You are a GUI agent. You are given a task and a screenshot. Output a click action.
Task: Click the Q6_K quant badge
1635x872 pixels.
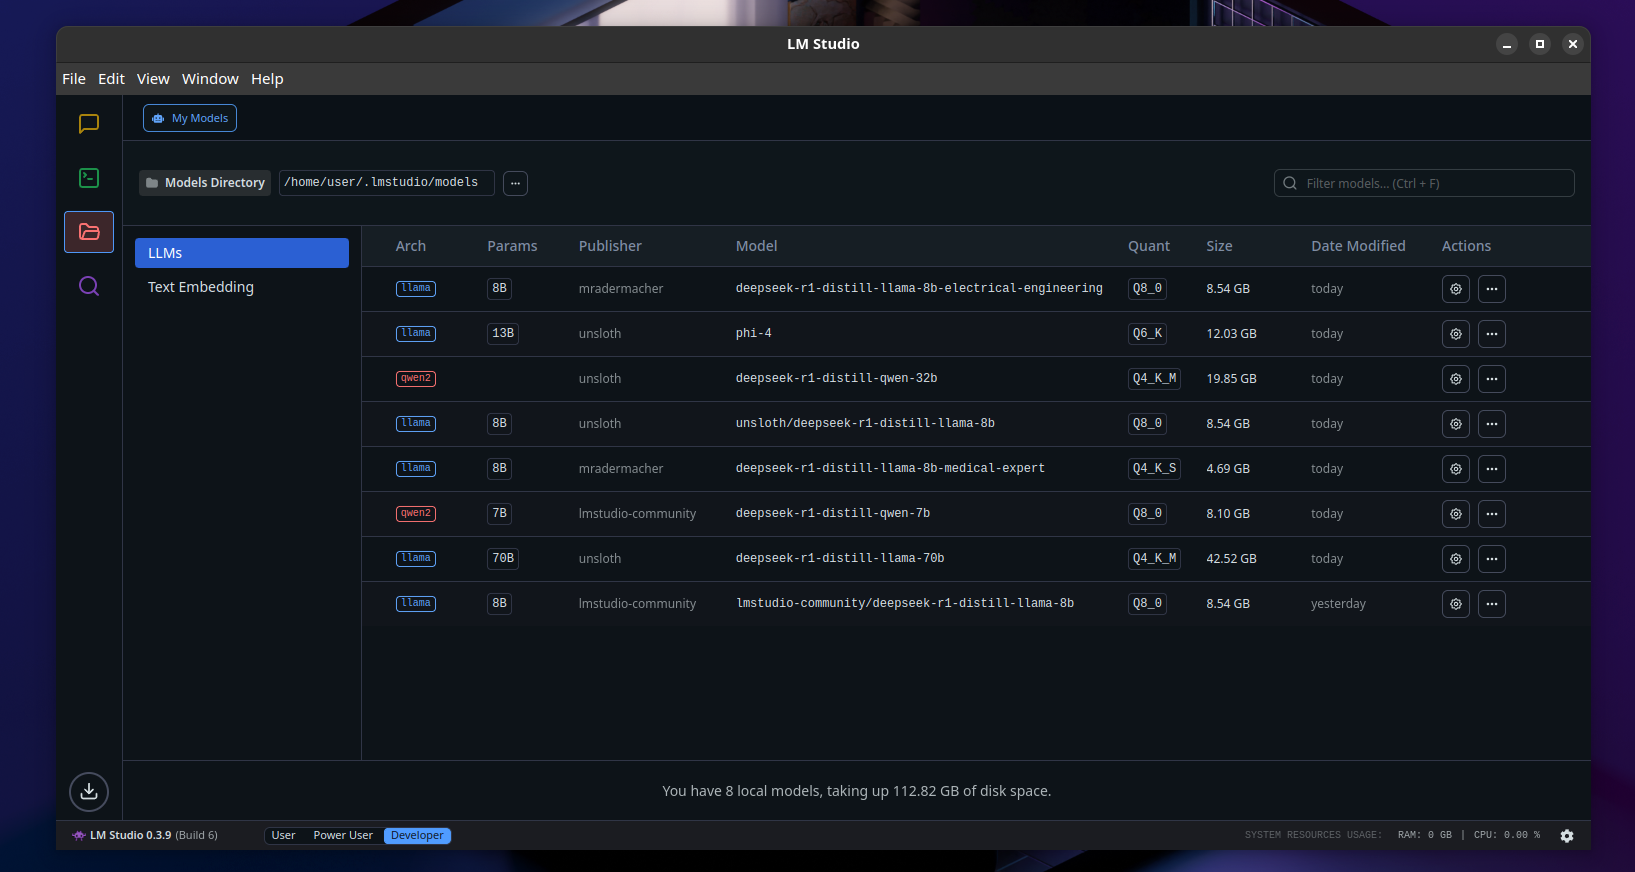1147,333
